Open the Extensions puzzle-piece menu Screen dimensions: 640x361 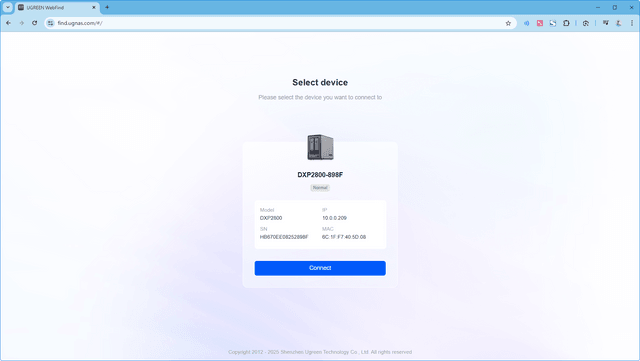click(566, 23)
